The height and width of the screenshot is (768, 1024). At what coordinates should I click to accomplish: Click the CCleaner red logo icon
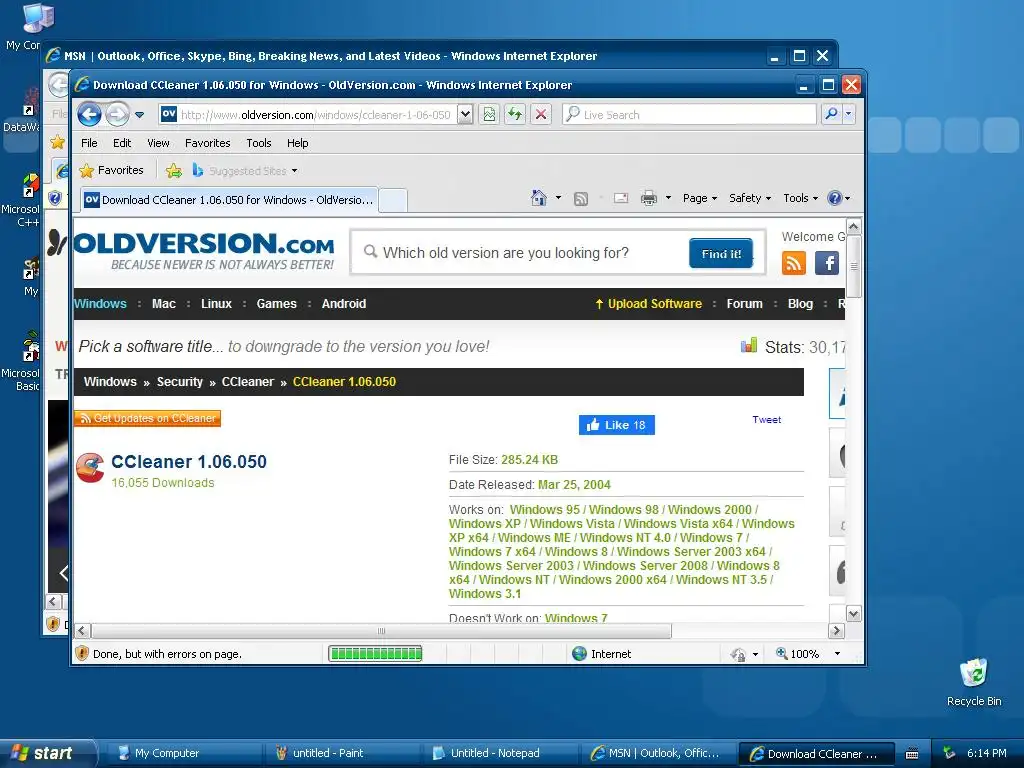point(90,468)
